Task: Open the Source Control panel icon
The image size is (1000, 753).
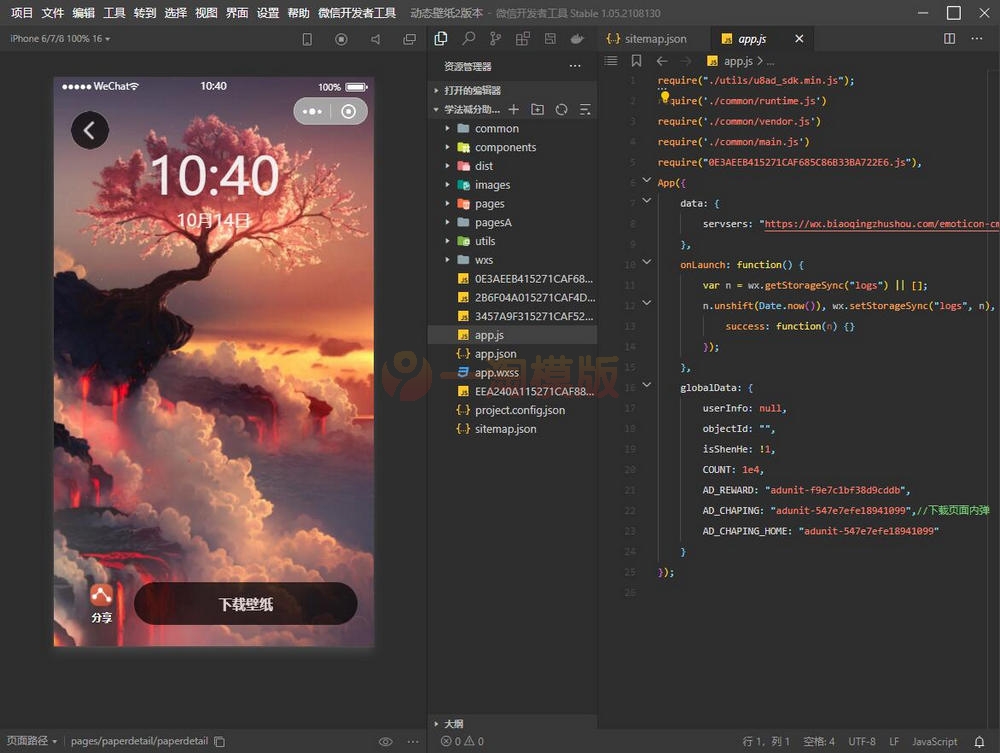Action: (x=495, y=39)
